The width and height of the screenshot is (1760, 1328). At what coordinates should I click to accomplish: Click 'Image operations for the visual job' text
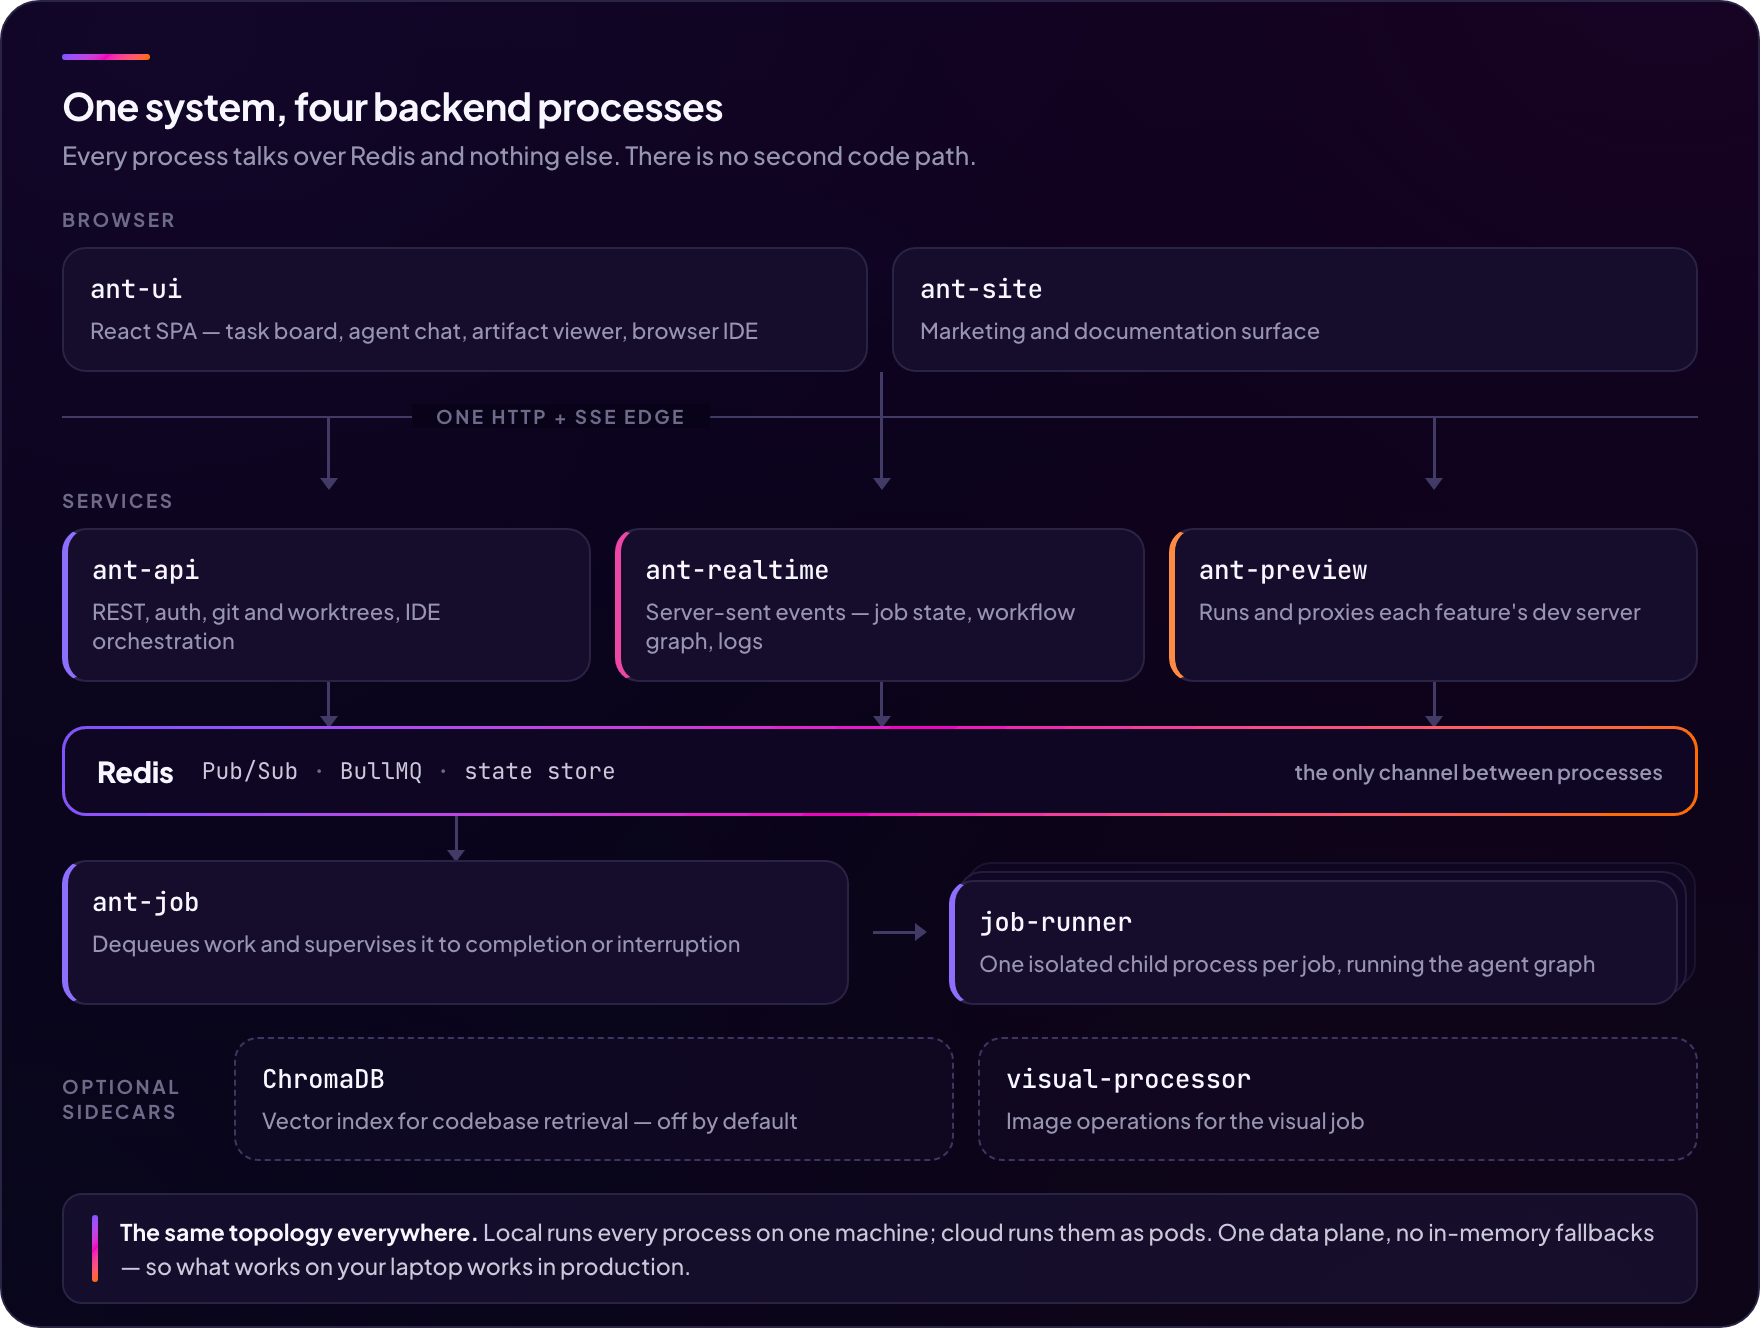click(1185, 1121)
